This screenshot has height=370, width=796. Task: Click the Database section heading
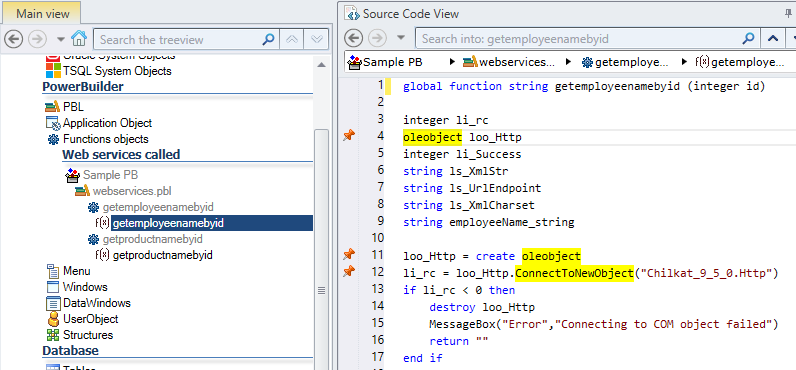coord(70,351)
